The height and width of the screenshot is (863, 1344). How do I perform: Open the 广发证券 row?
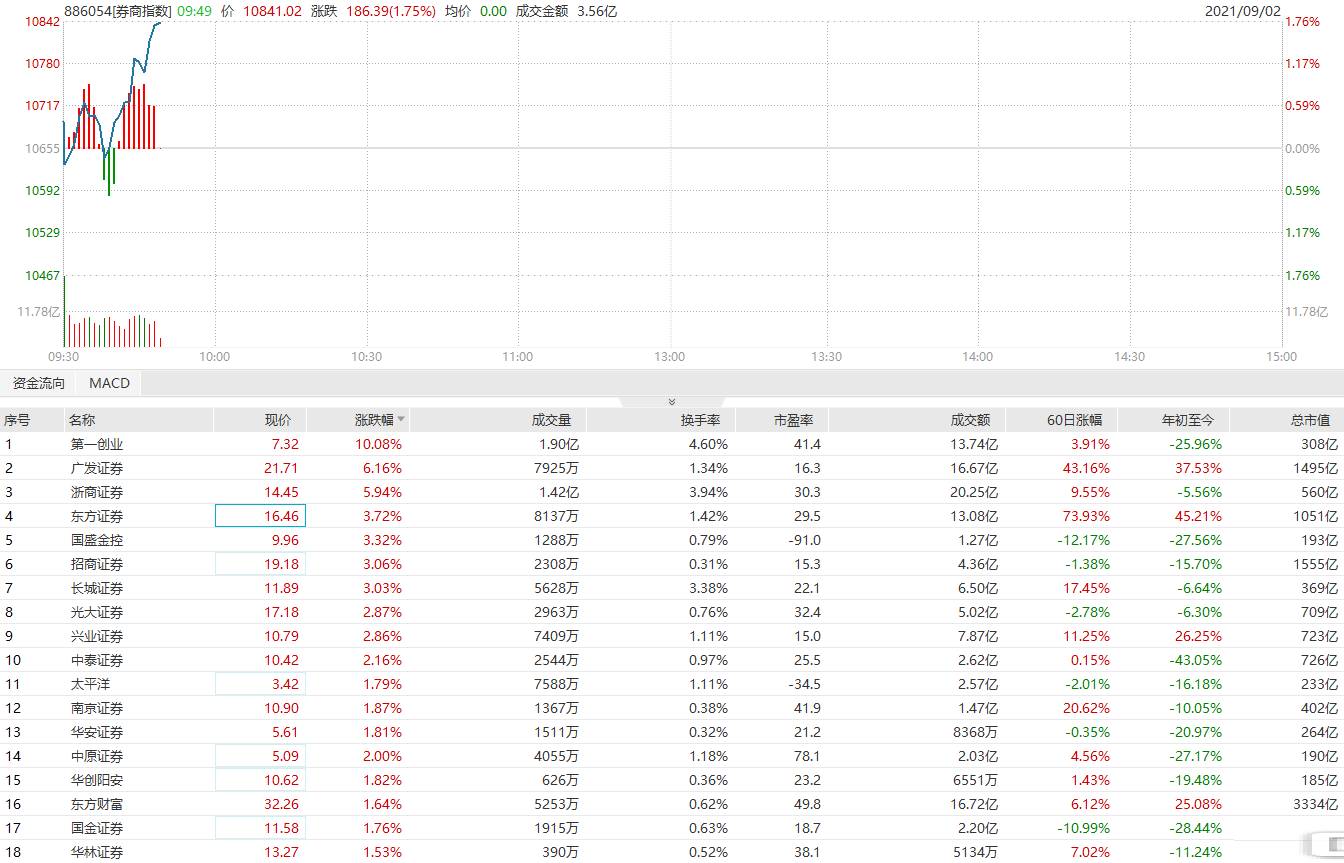tap(672, 468)
